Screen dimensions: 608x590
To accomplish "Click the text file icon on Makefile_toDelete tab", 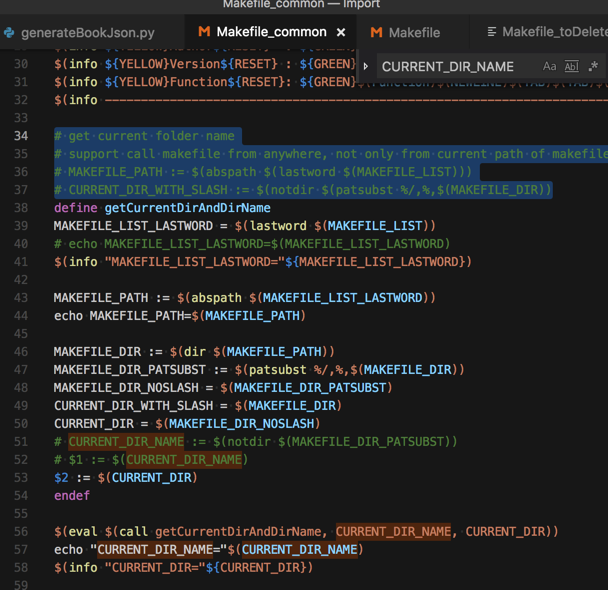I will [x=492, y=32].
